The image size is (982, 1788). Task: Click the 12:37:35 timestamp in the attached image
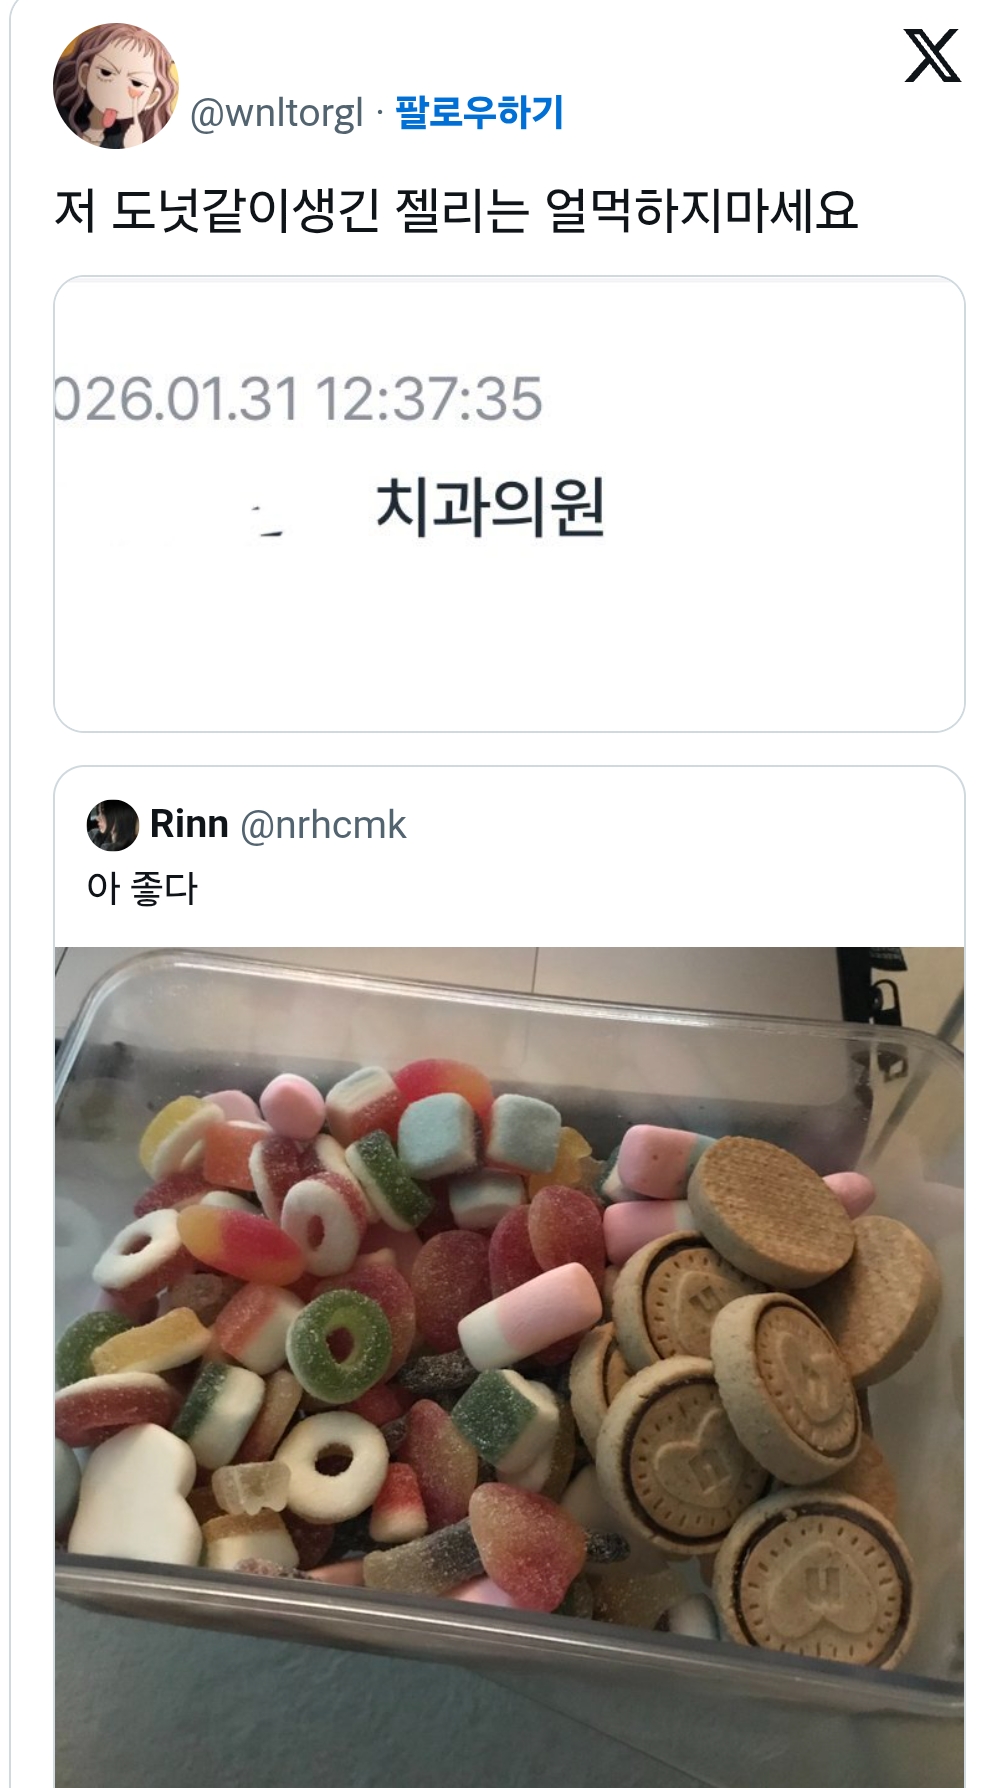(429, 398)
